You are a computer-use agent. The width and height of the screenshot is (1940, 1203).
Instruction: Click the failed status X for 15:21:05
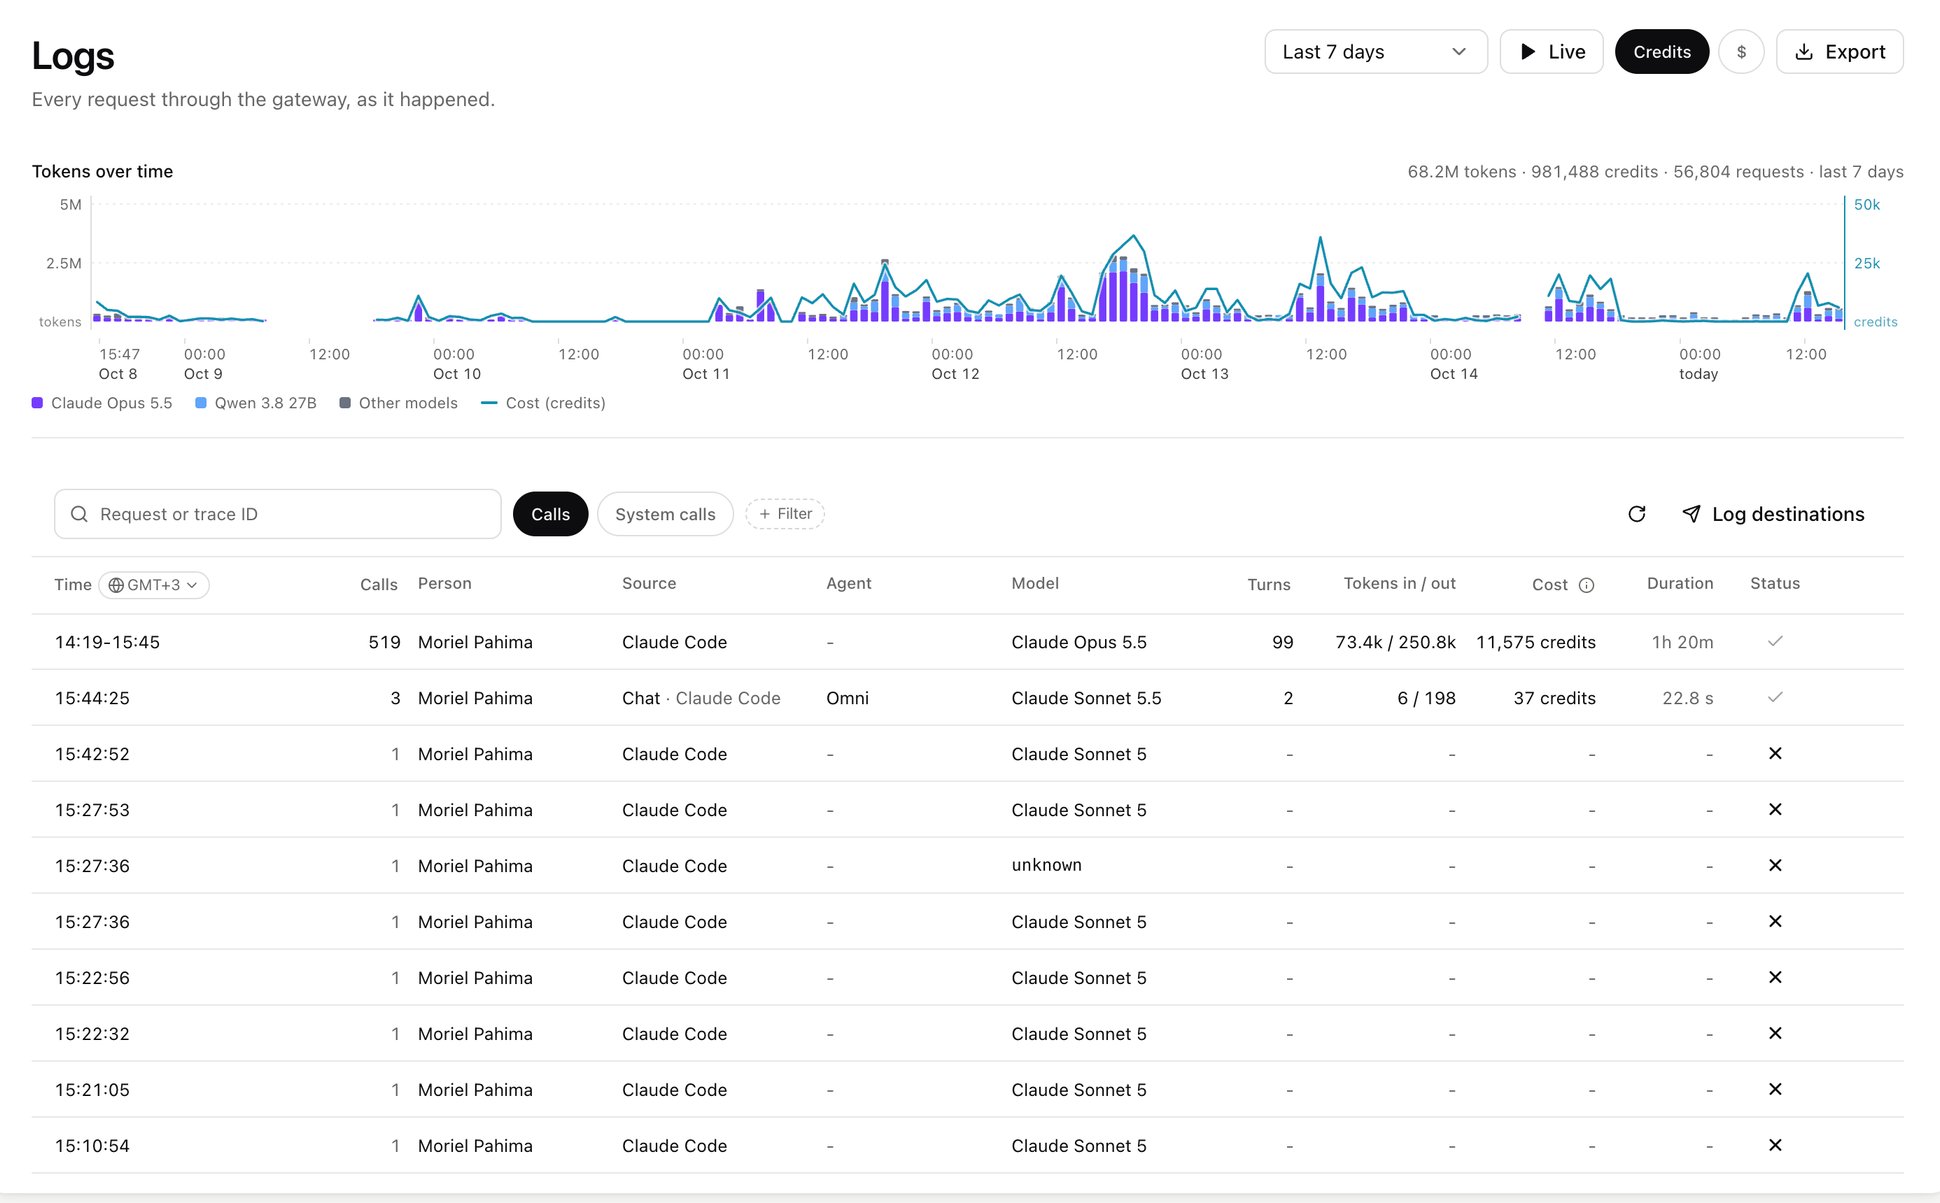coord(1775,1089)
